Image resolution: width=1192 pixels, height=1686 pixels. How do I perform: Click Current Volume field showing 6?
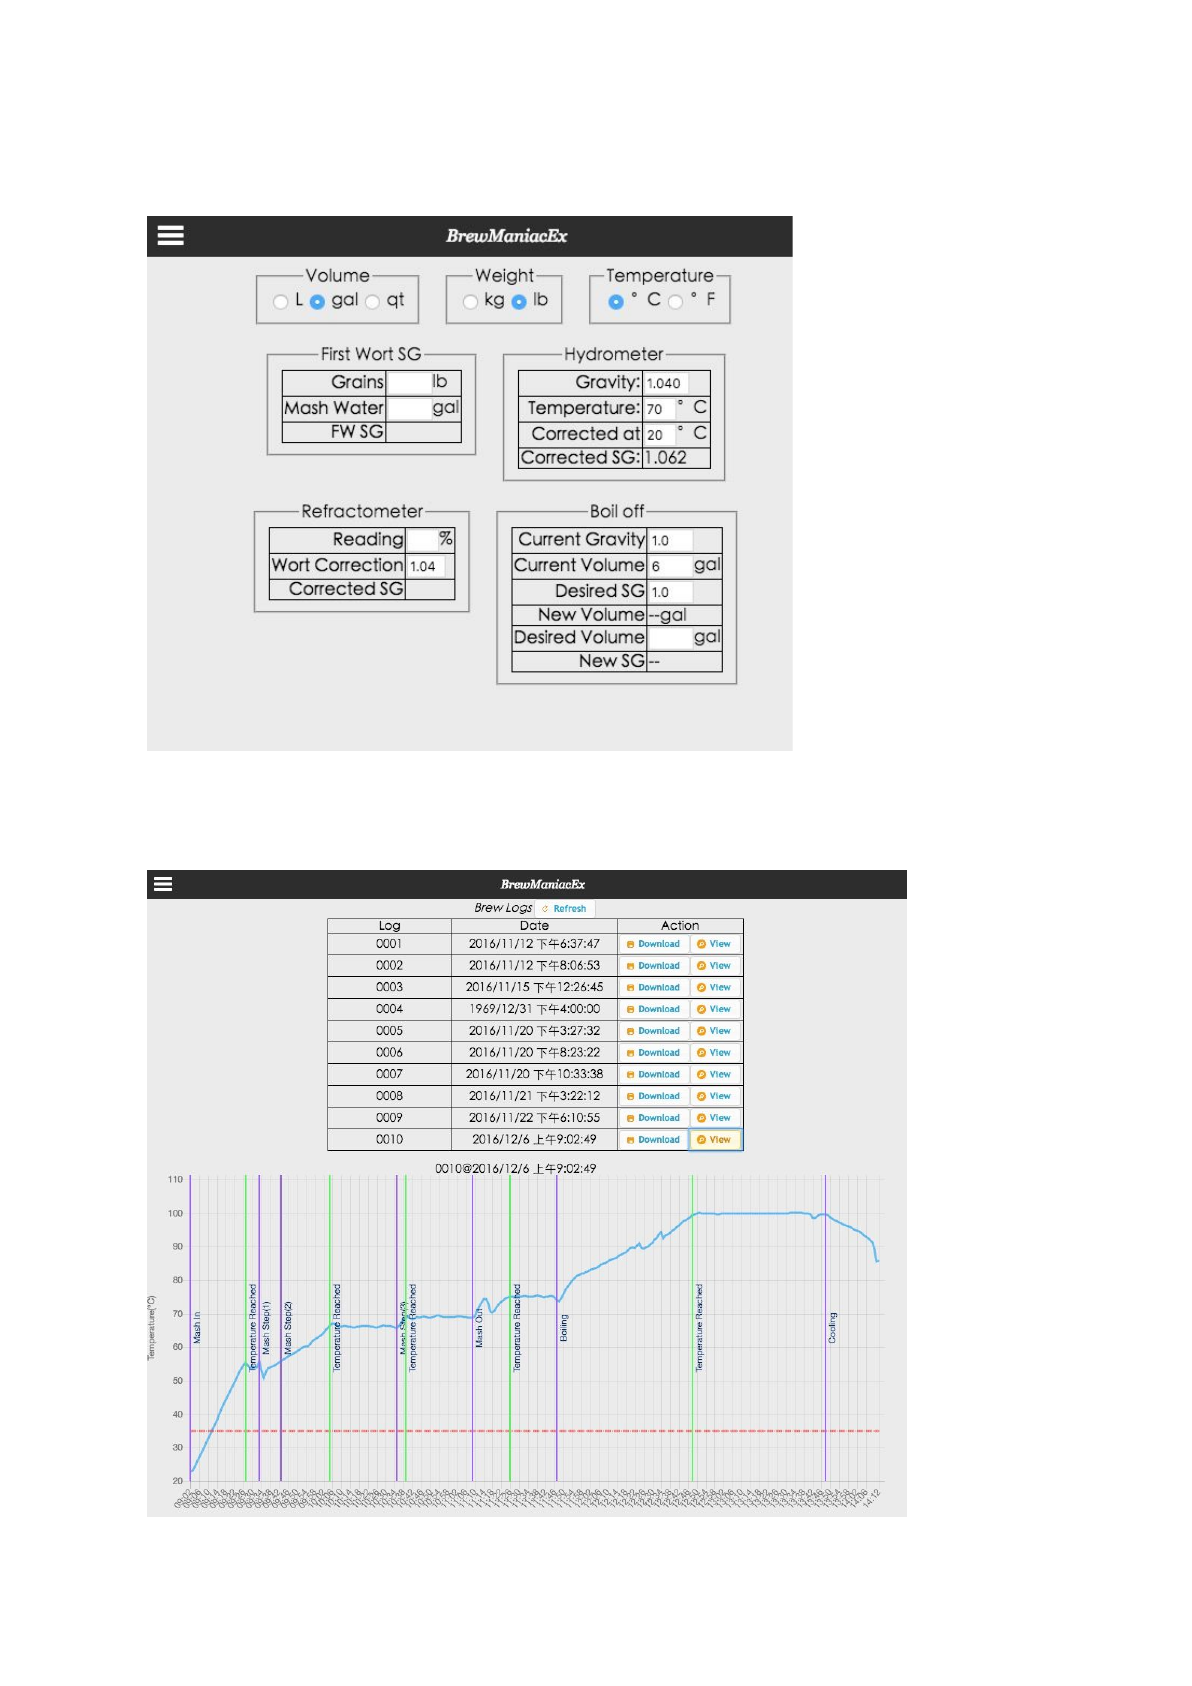[x=670, y=566]
